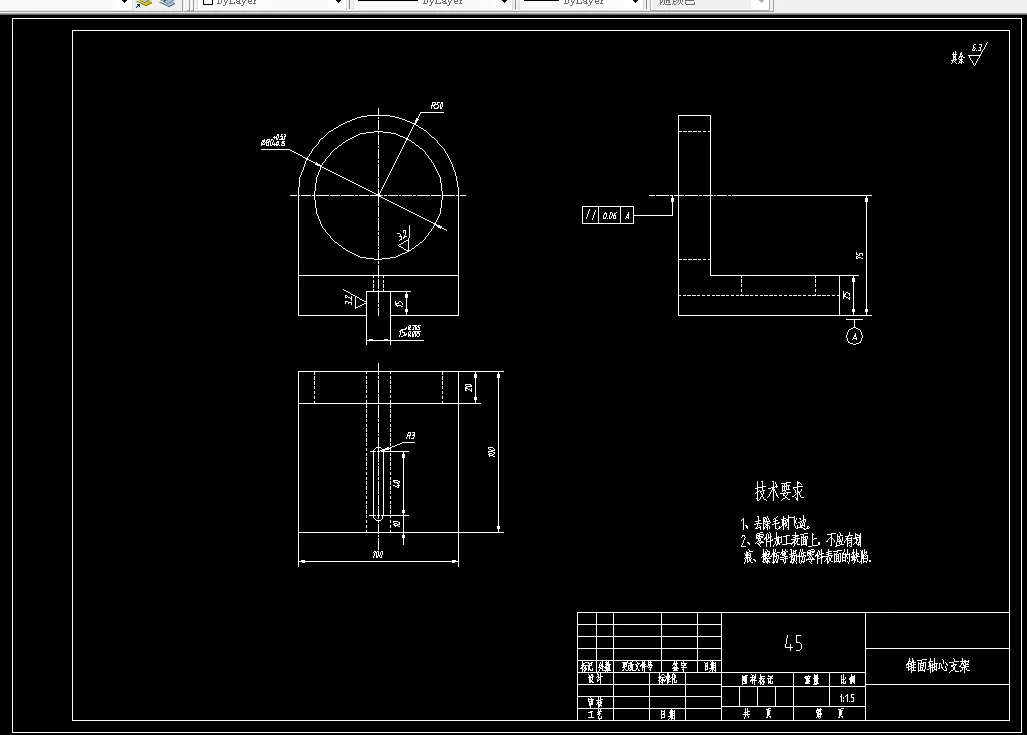Select the 重量 cell in the title block
This screenshot has height=735, width=1027.
[x=812, y=679]
